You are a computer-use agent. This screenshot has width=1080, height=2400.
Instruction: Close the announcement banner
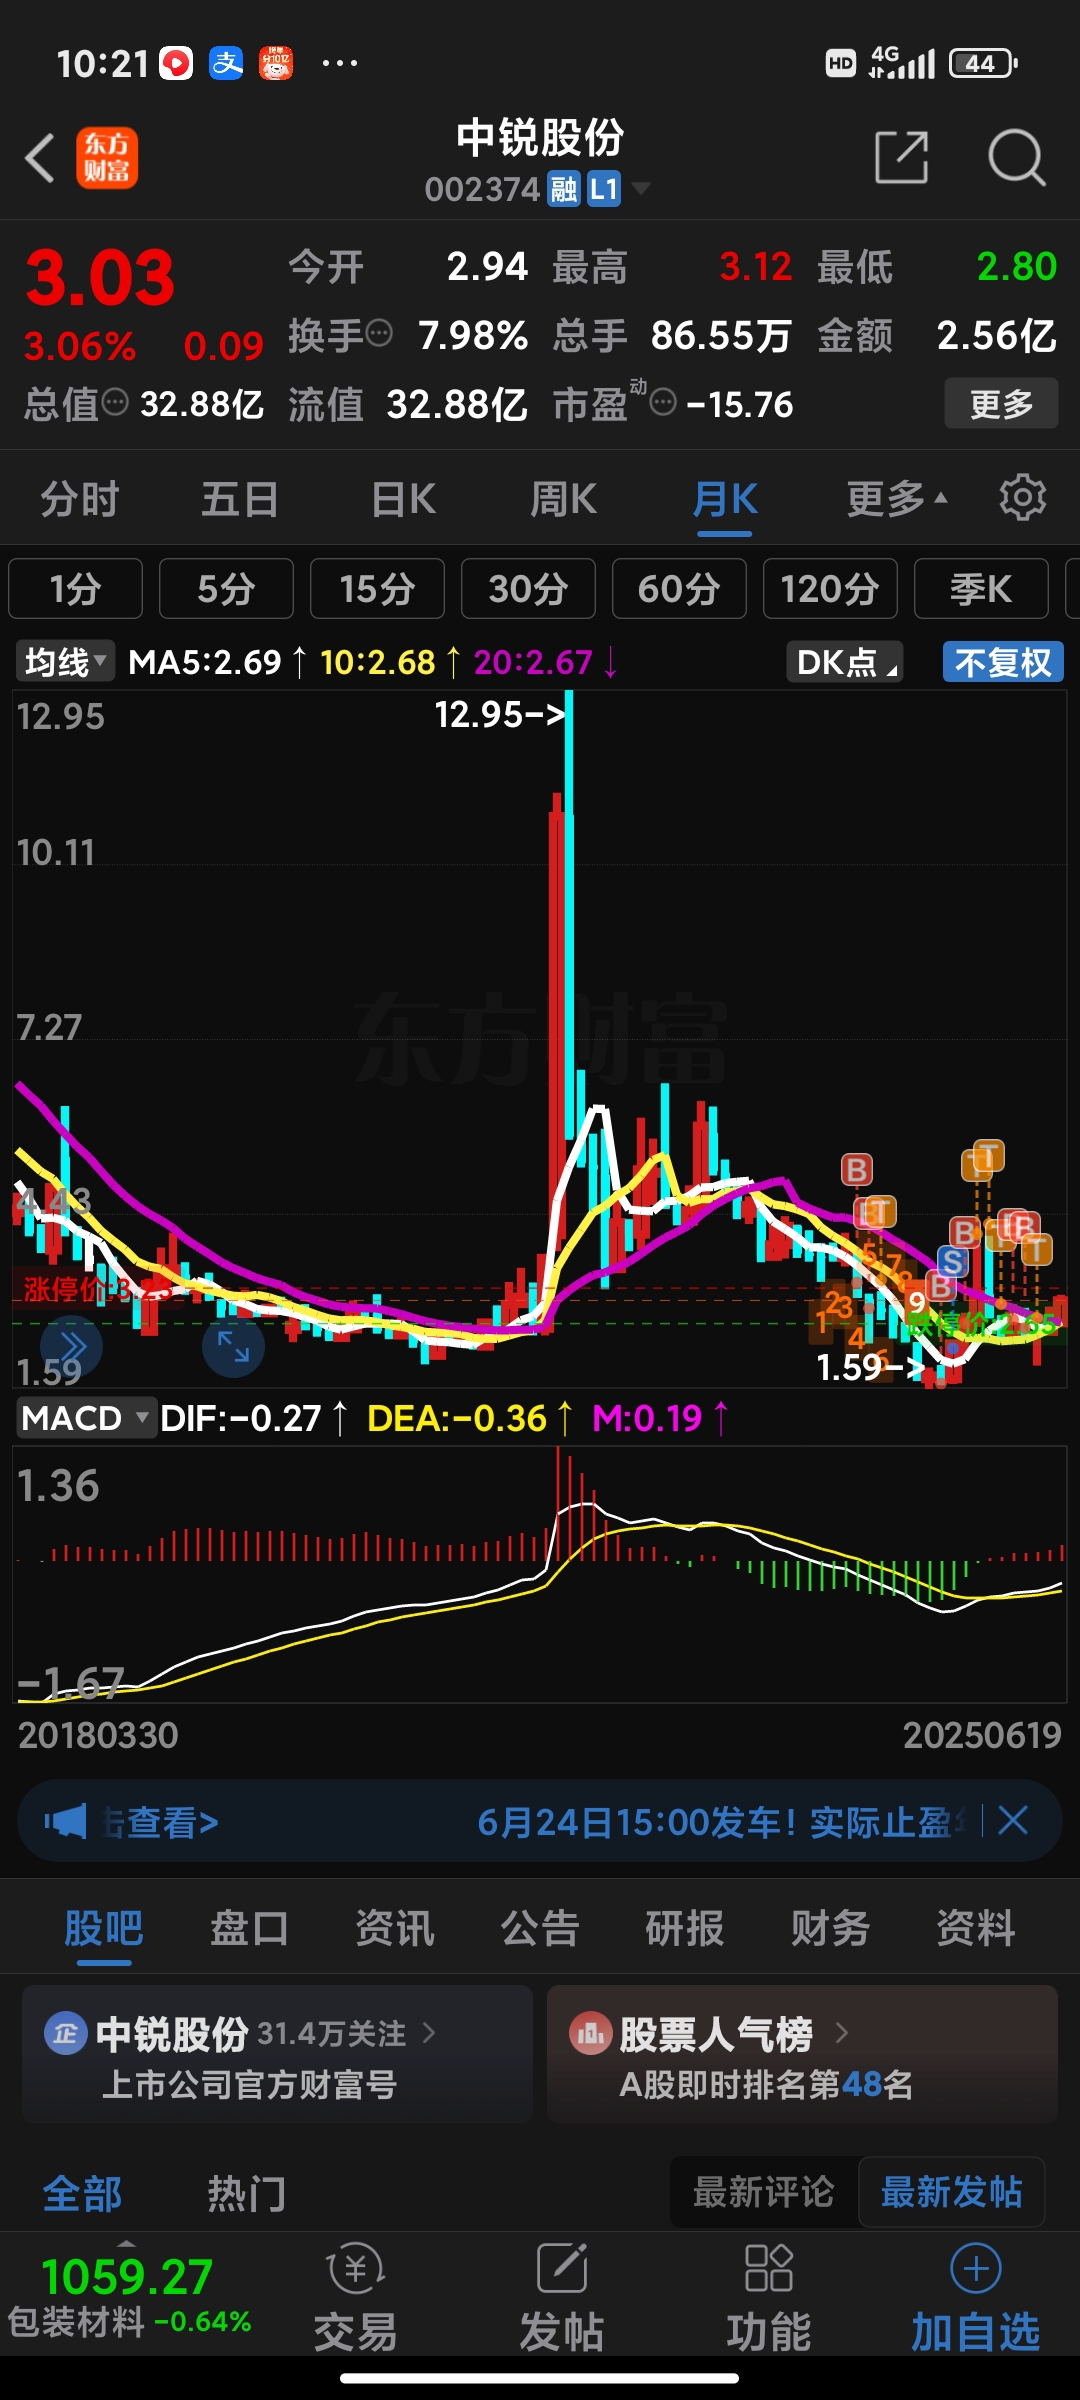pyautogui.click(x=1013, y=1820)
